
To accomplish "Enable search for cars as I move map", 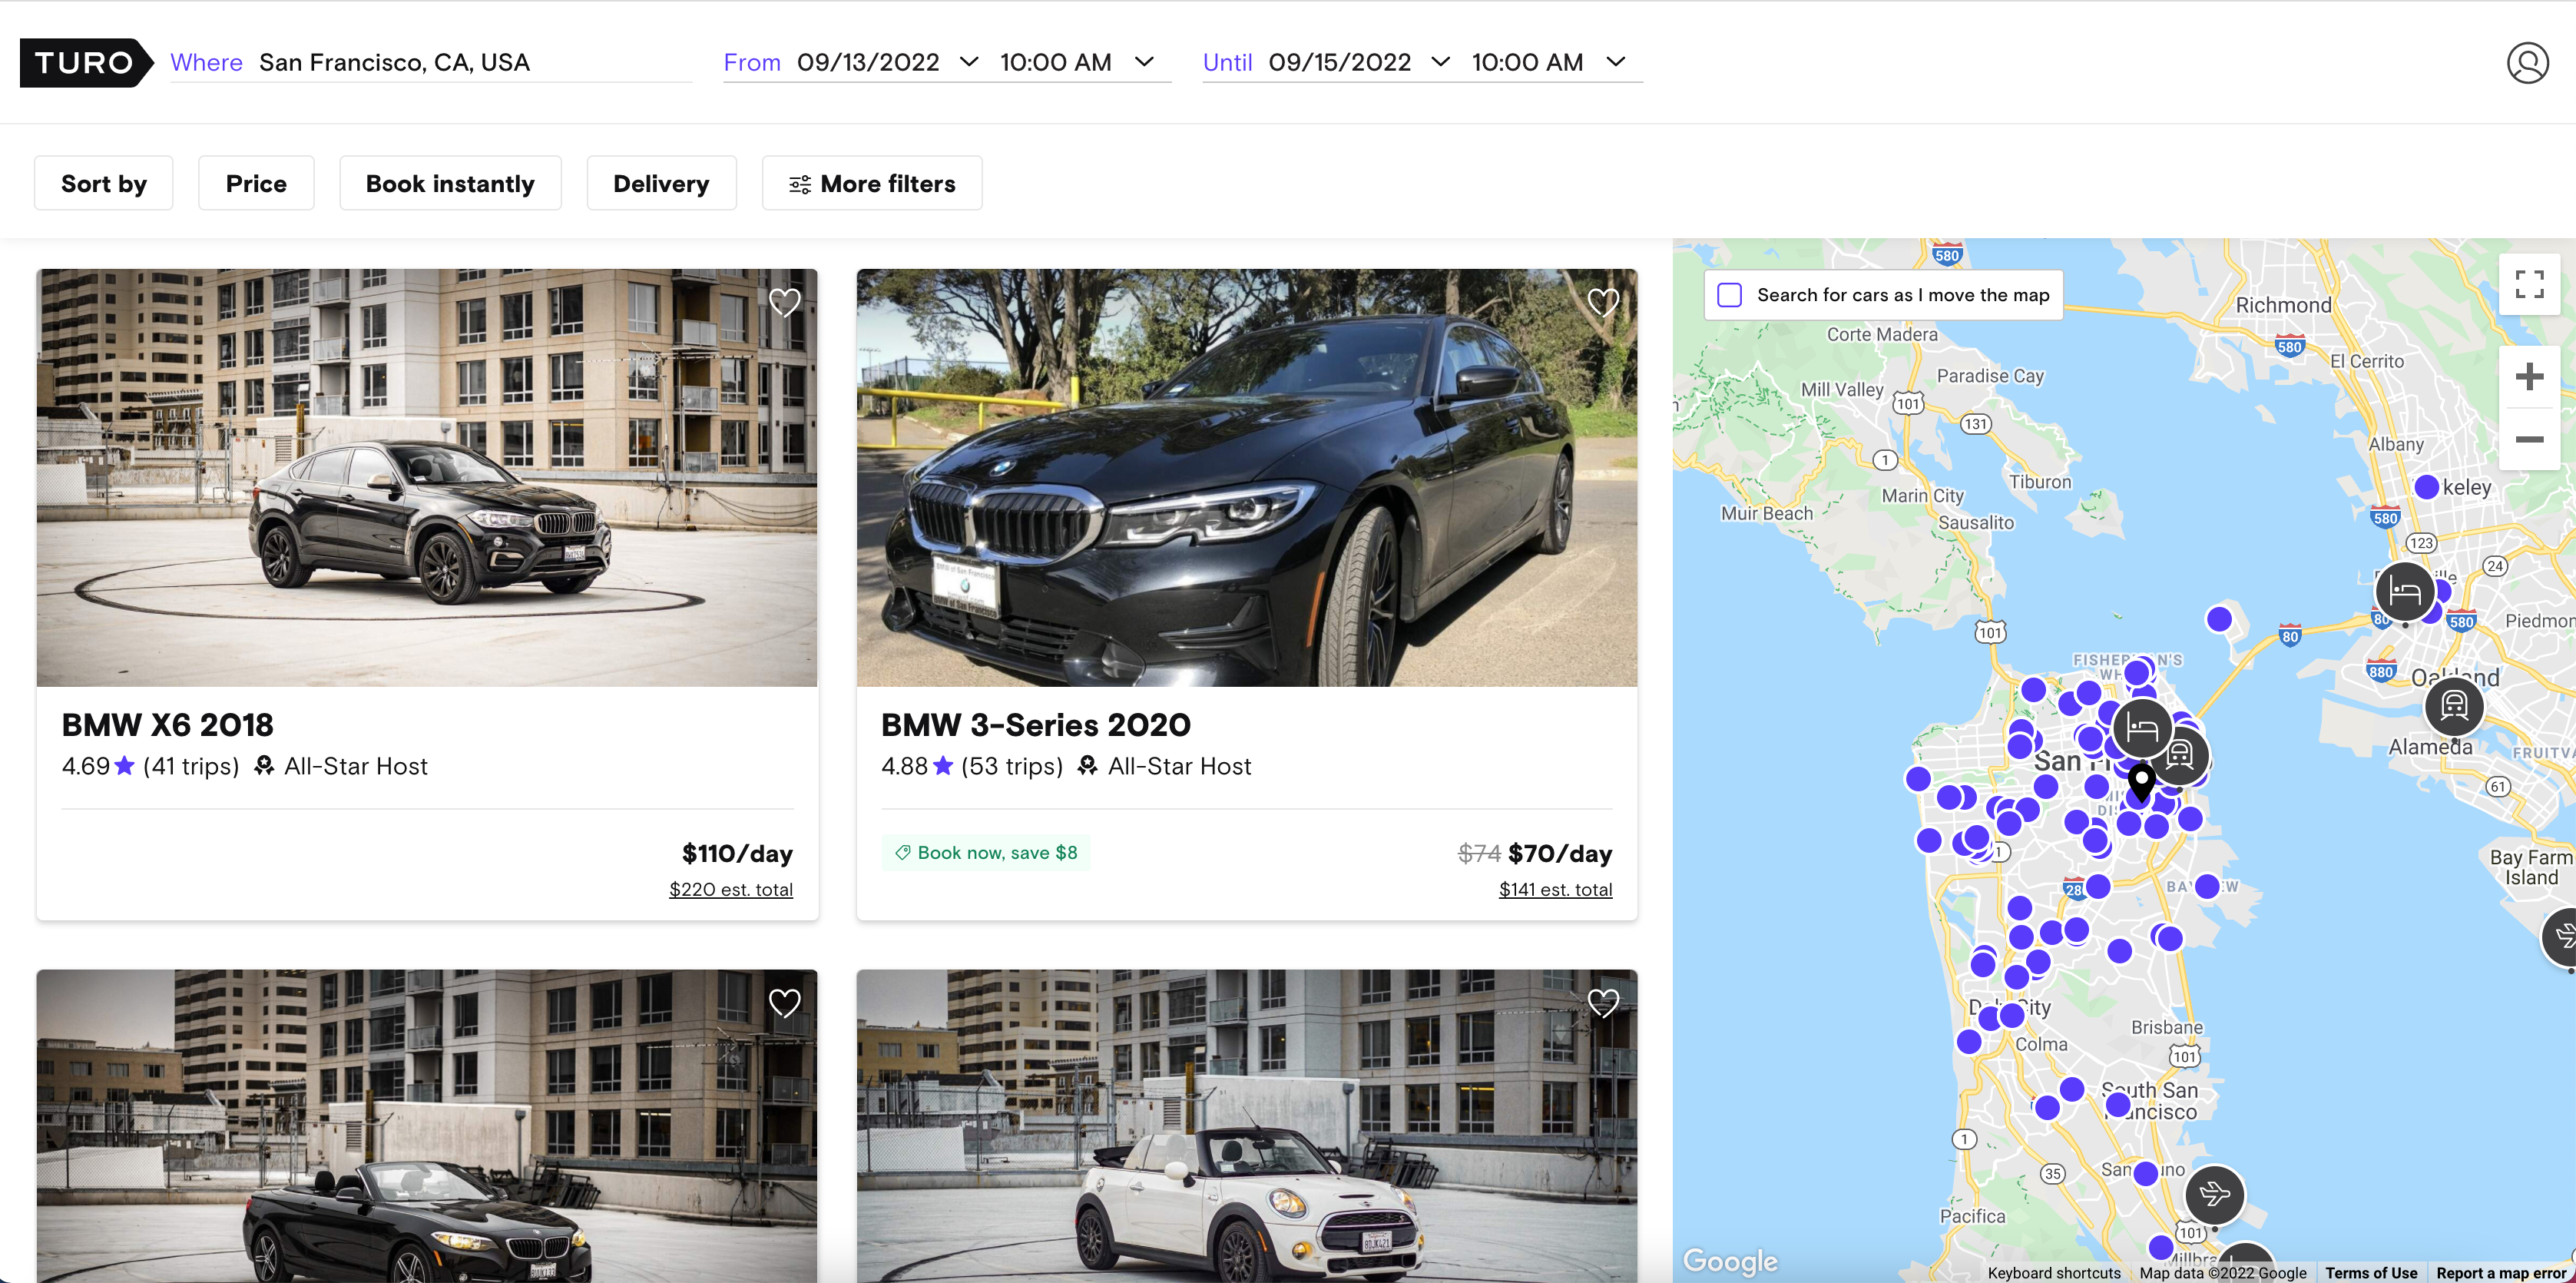I will 1729,295.
